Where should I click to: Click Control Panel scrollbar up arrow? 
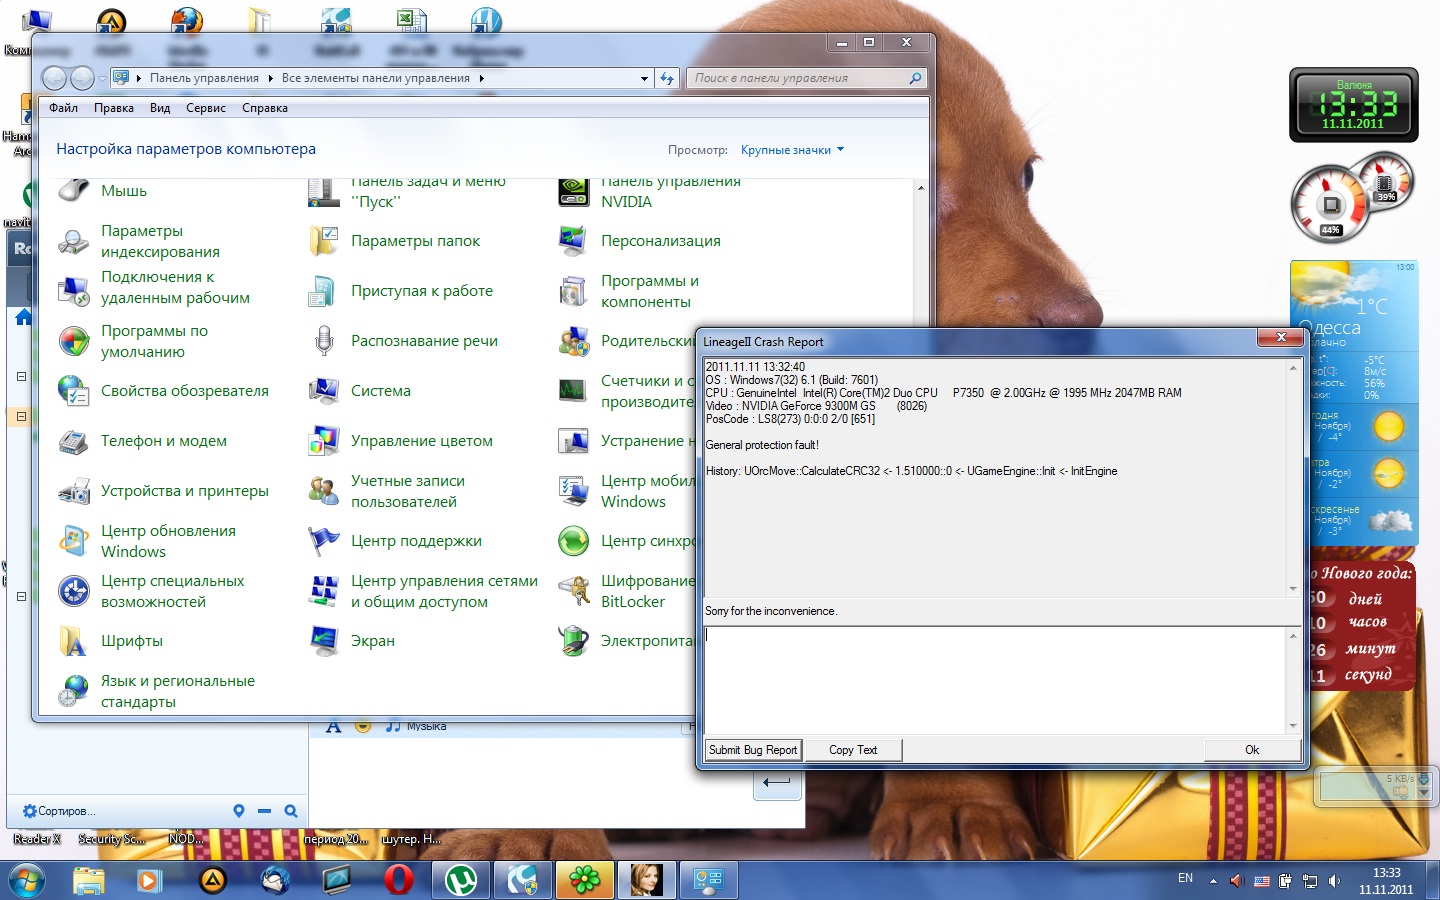pos(920,188)
